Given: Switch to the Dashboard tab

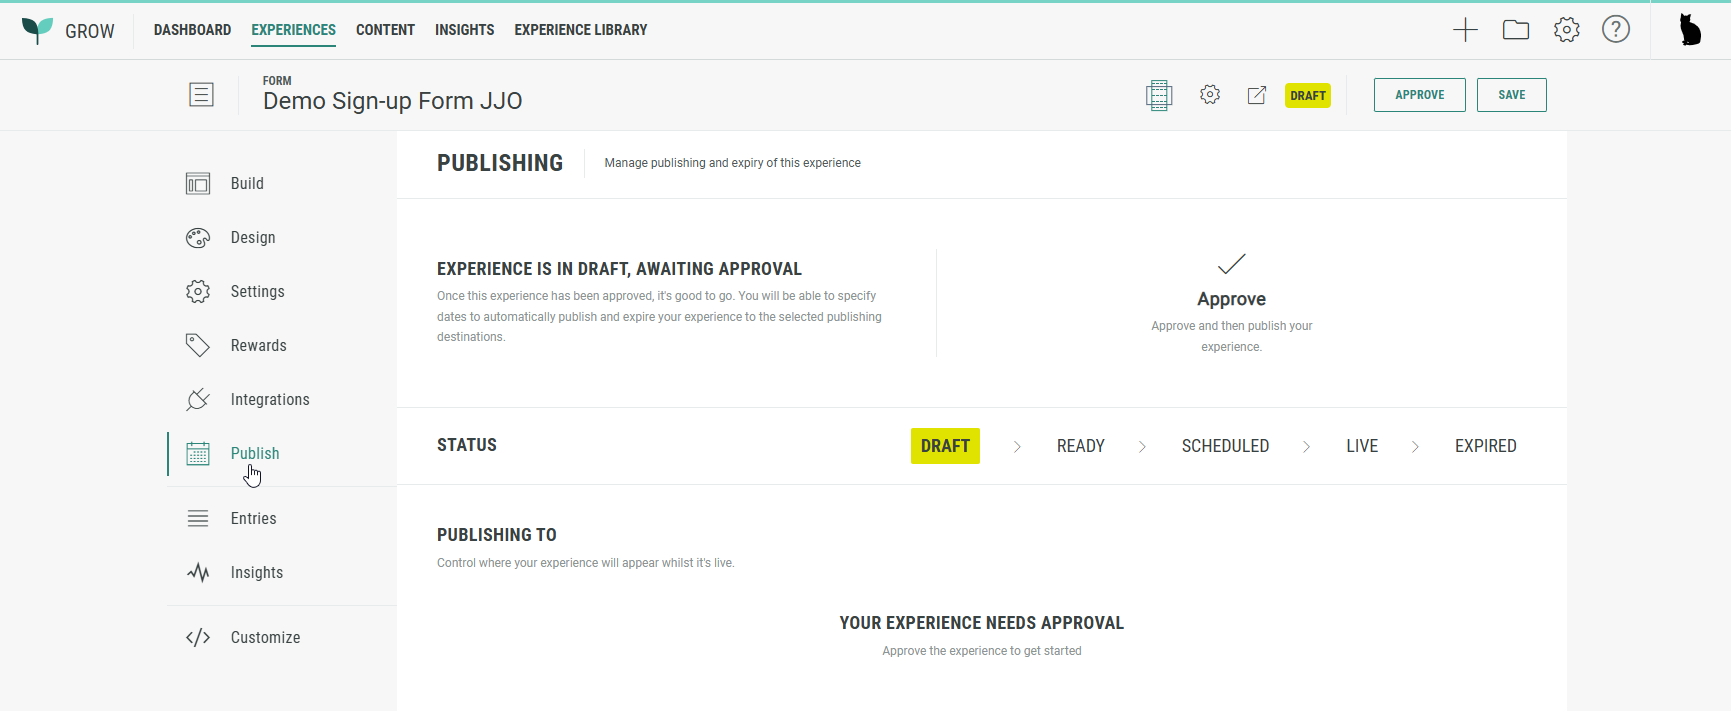Looking at the screenshot, I should pos(192,30).
